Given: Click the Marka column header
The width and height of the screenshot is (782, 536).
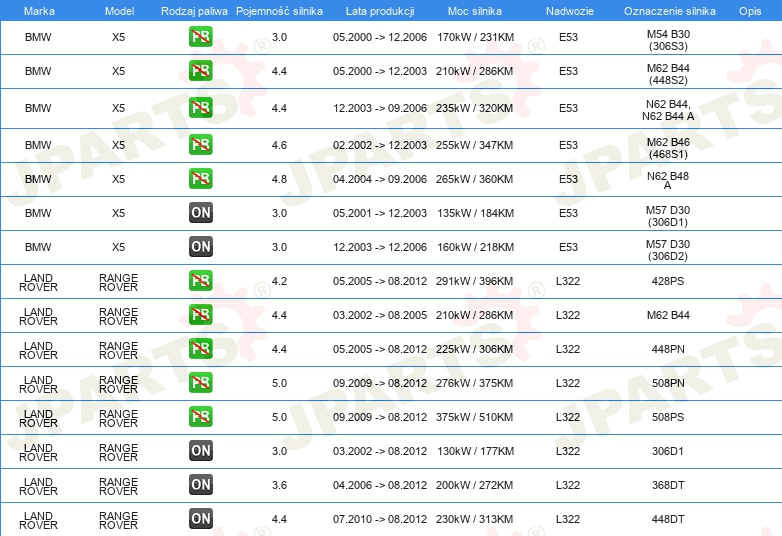Looking at the screenshot, I should point(39,11).
